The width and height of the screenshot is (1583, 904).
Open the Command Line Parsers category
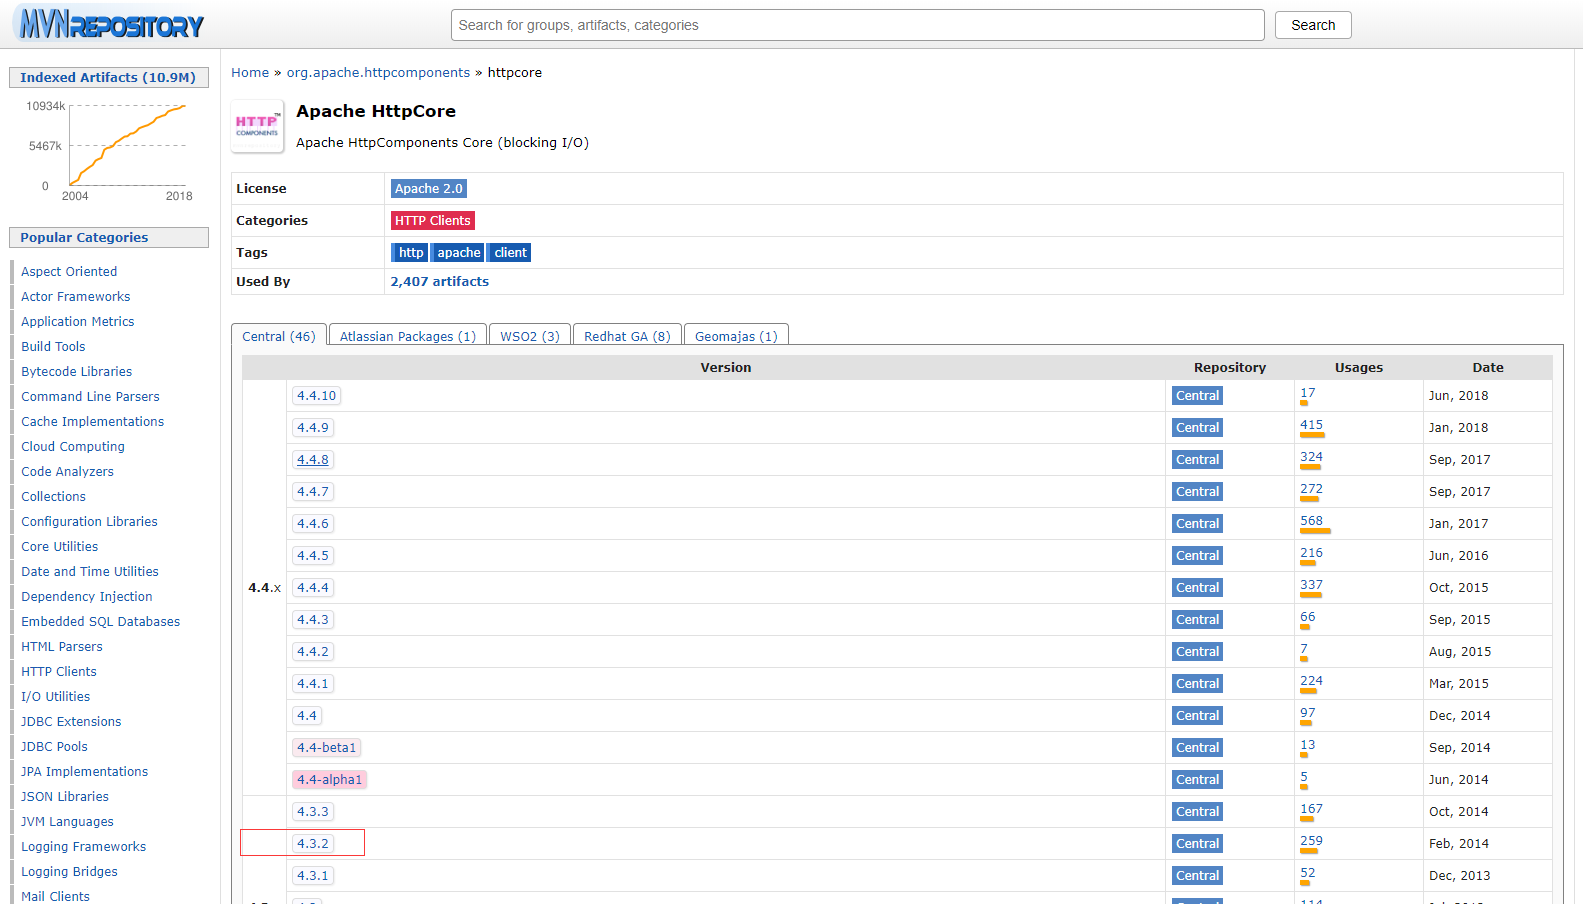pyautogui.click(x=90, y=397)
